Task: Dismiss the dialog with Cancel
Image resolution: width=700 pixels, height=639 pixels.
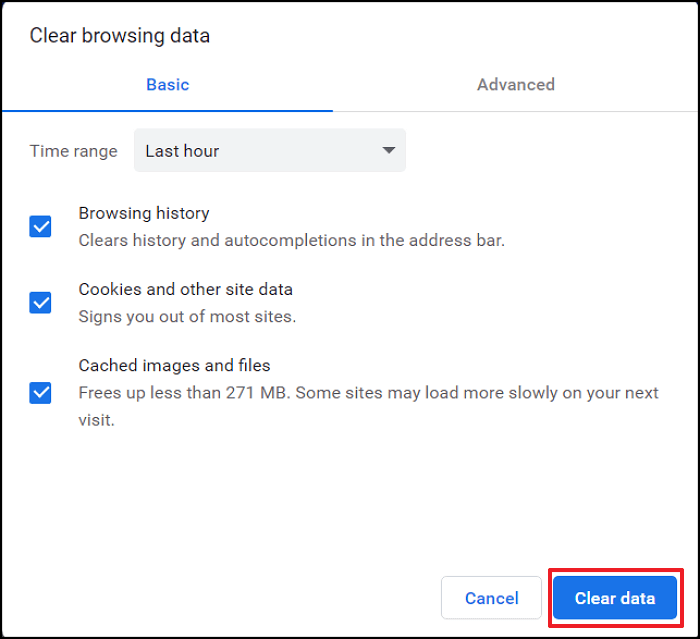Action: [x=491, y=598]
